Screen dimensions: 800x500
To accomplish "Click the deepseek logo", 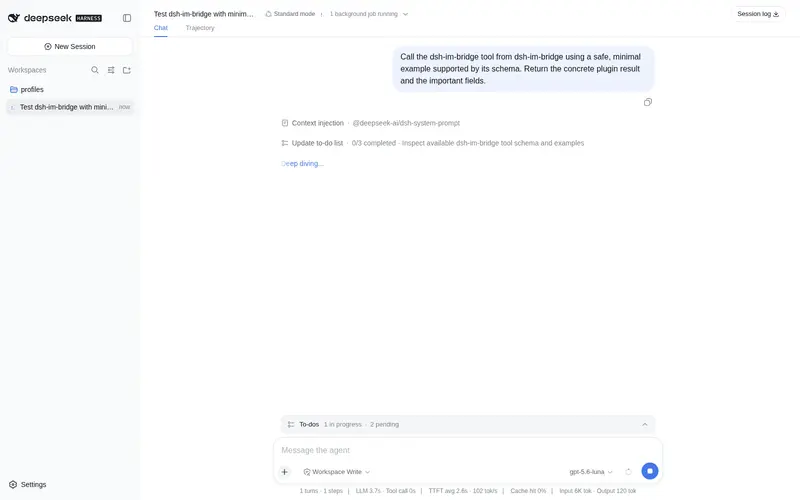I will click(40, 18).
